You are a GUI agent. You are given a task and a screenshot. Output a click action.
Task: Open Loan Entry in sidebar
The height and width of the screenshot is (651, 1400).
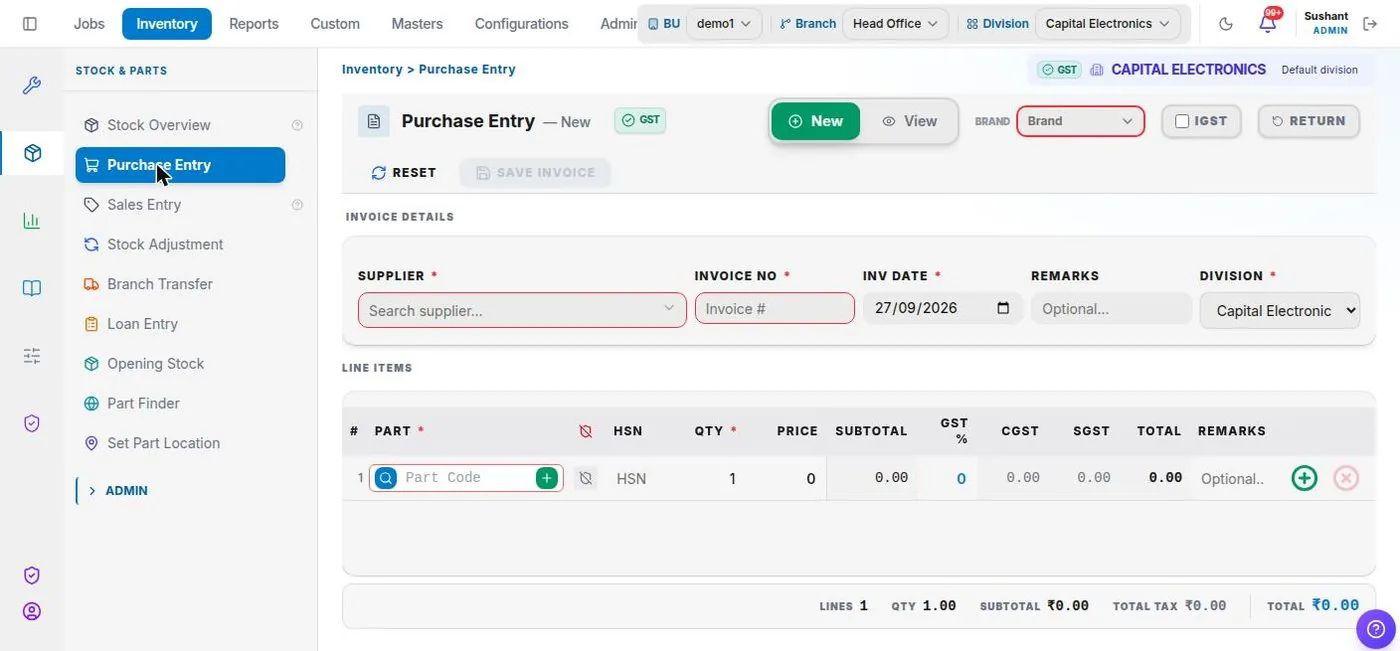pos(180,324)
